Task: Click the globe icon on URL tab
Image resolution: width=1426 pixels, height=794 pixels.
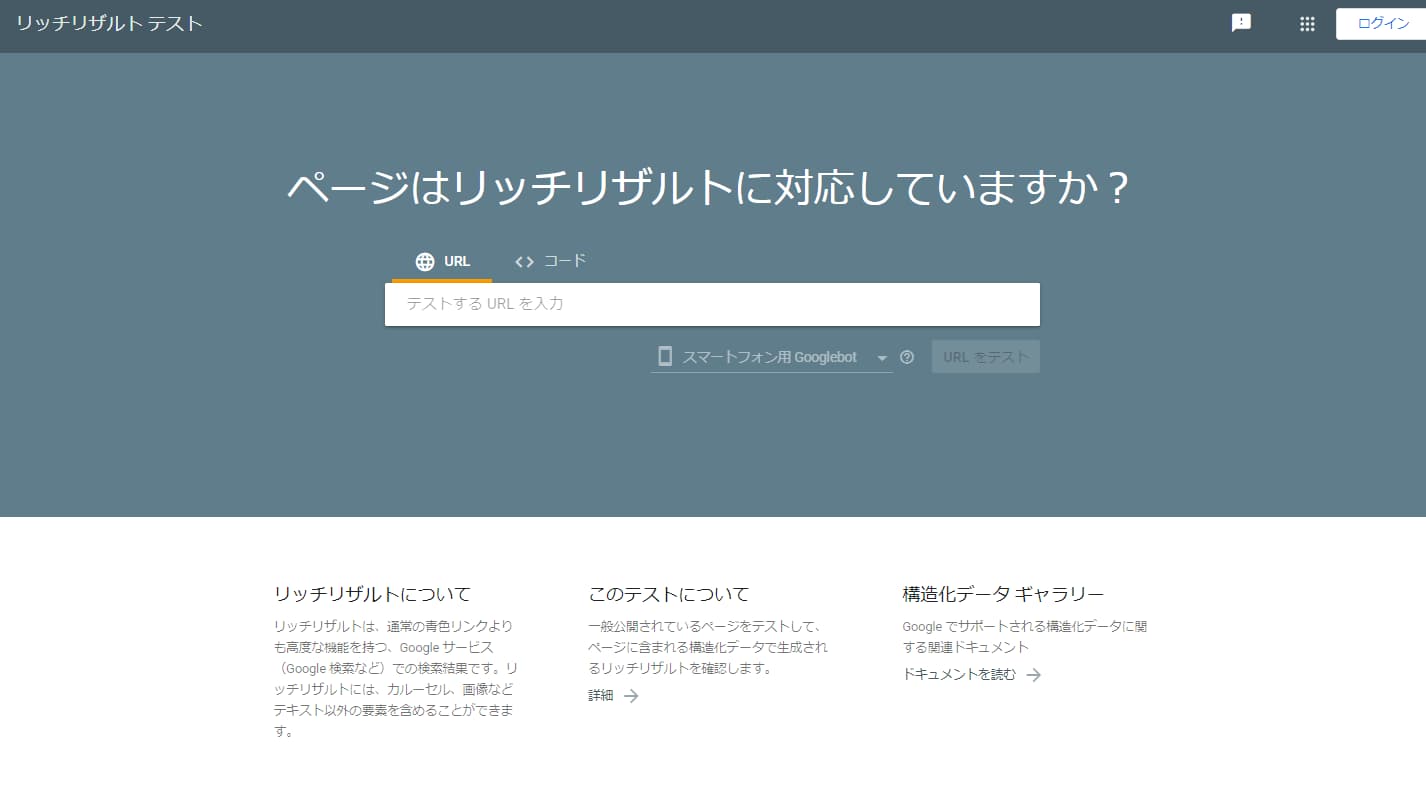Action: pyautogui.click(x=425, y=262)
